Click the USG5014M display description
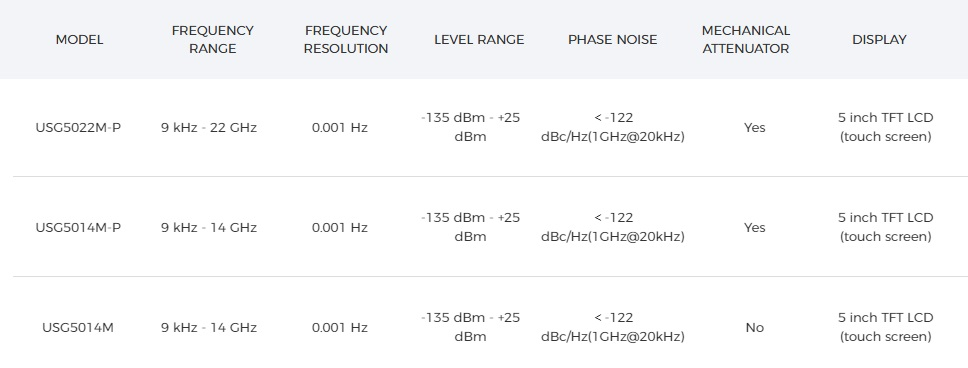 click(x=885, y=327)
